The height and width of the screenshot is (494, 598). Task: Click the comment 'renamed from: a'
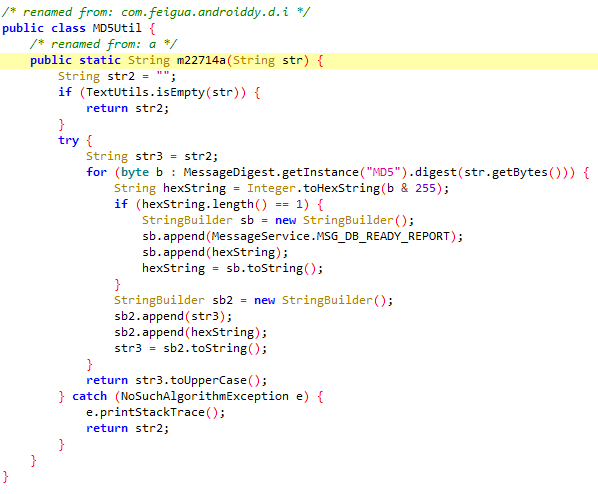coord(103,44)
